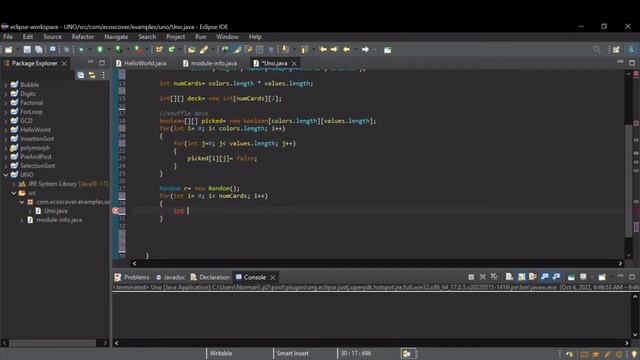Toggle Show Console on Standard Out change
The height and width of the screenshot is (360, 640).
[544, 277]
